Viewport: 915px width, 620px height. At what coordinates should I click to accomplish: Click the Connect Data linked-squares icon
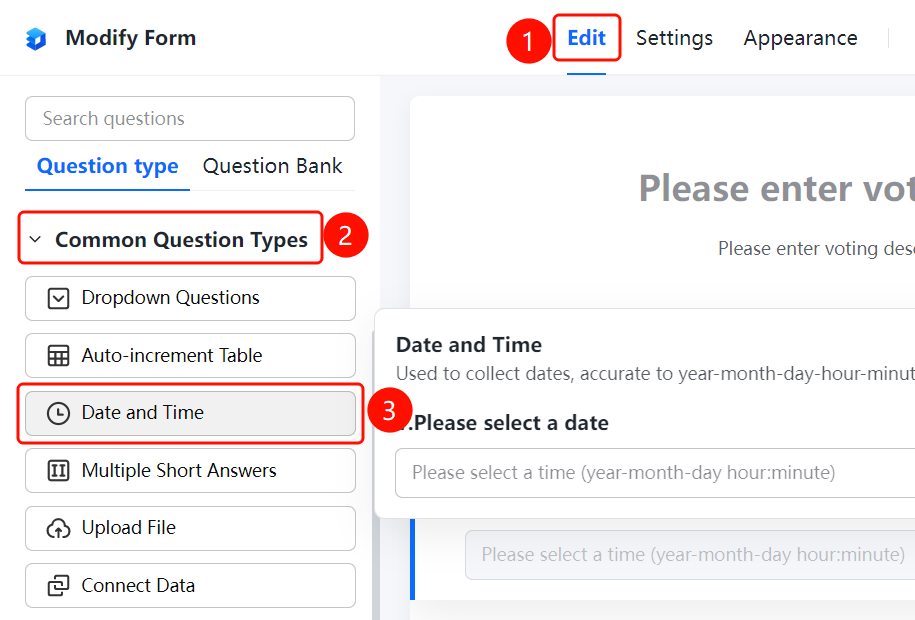[x=58, y=586]
